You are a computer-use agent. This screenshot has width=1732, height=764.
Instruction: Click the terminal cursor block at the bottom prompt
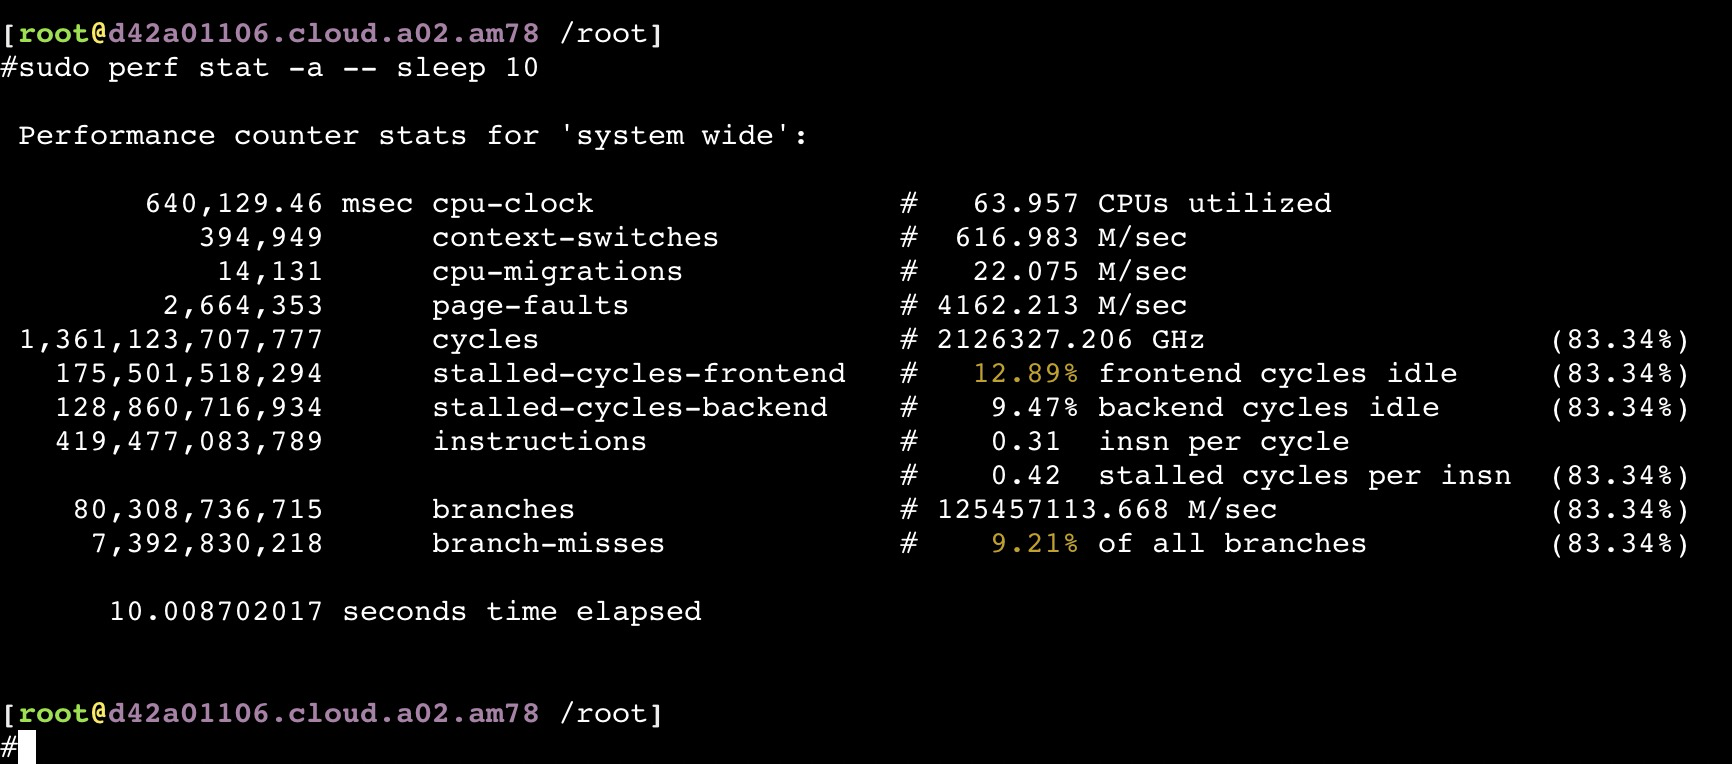(27, 747)
